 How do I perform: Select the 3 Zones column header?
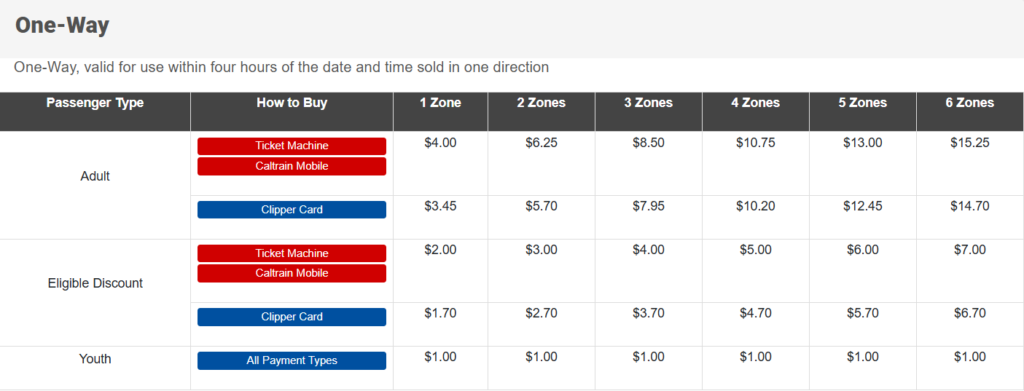(648, 103)
